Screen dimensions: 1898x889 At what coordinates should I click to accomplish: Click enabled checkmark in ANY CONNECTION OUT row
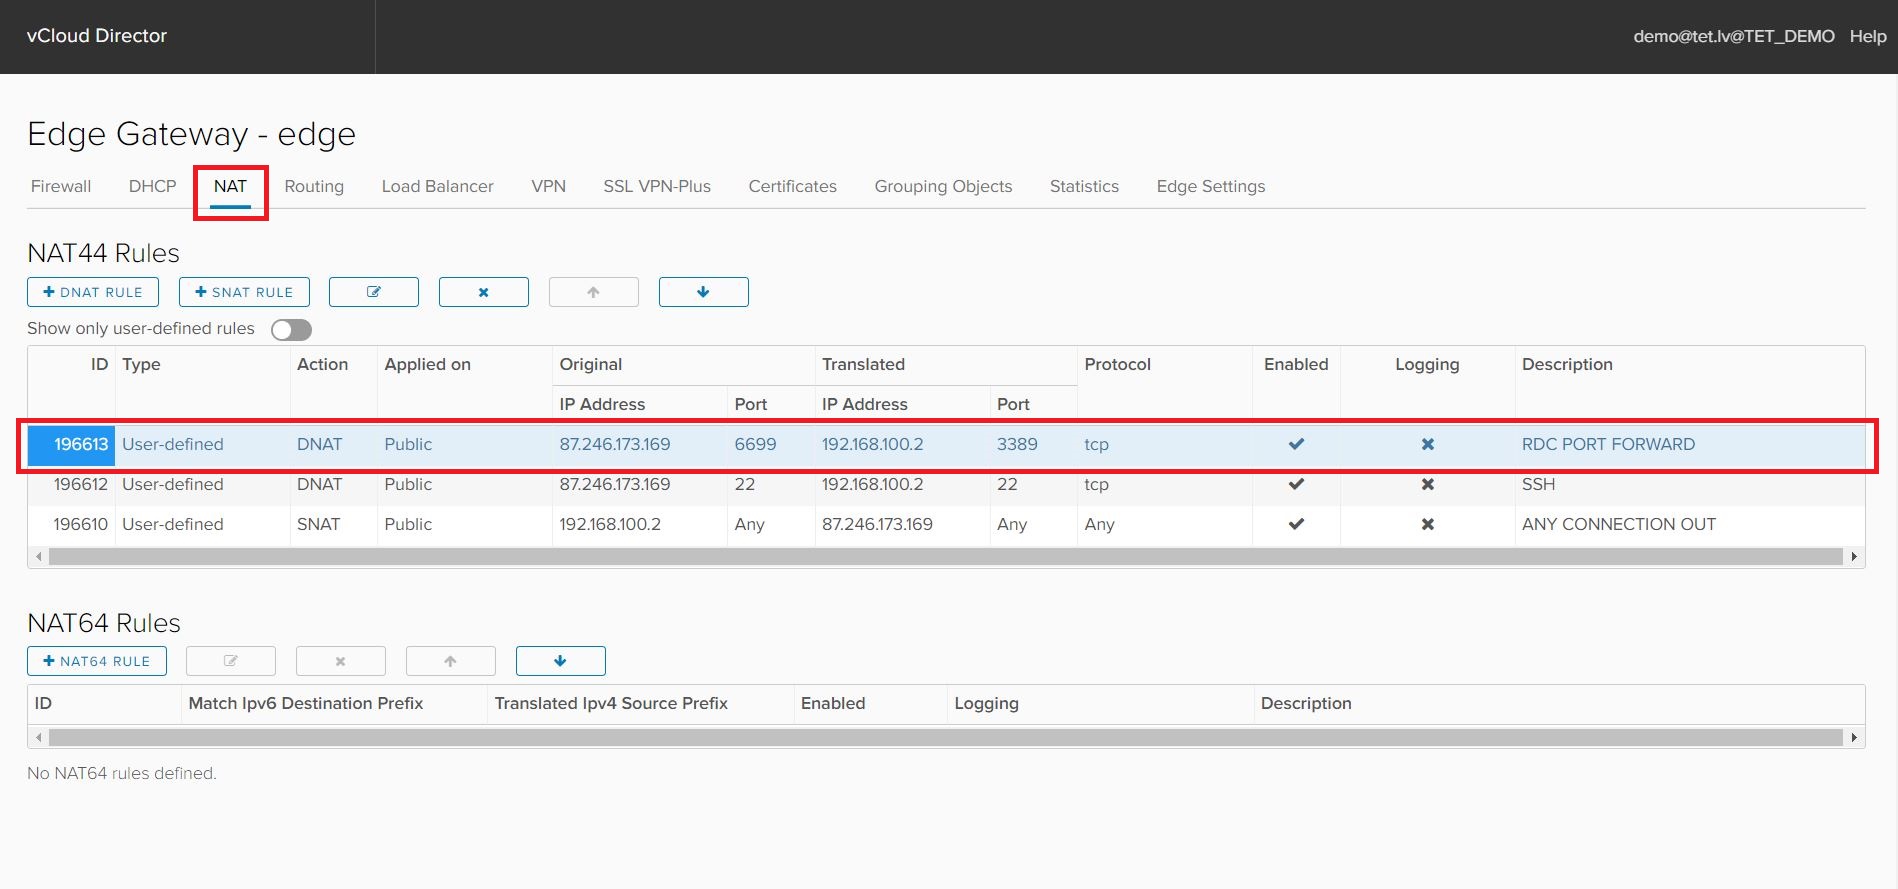[1296, 524]
